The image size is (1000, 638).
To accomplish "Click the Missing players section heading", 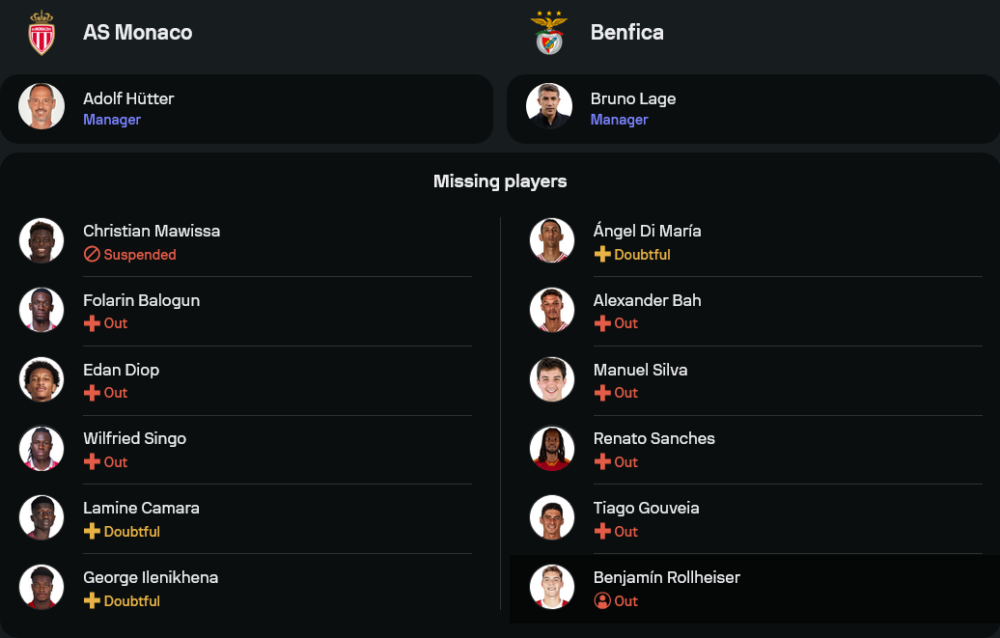I will pyautogui.click(x=500, y=181).
